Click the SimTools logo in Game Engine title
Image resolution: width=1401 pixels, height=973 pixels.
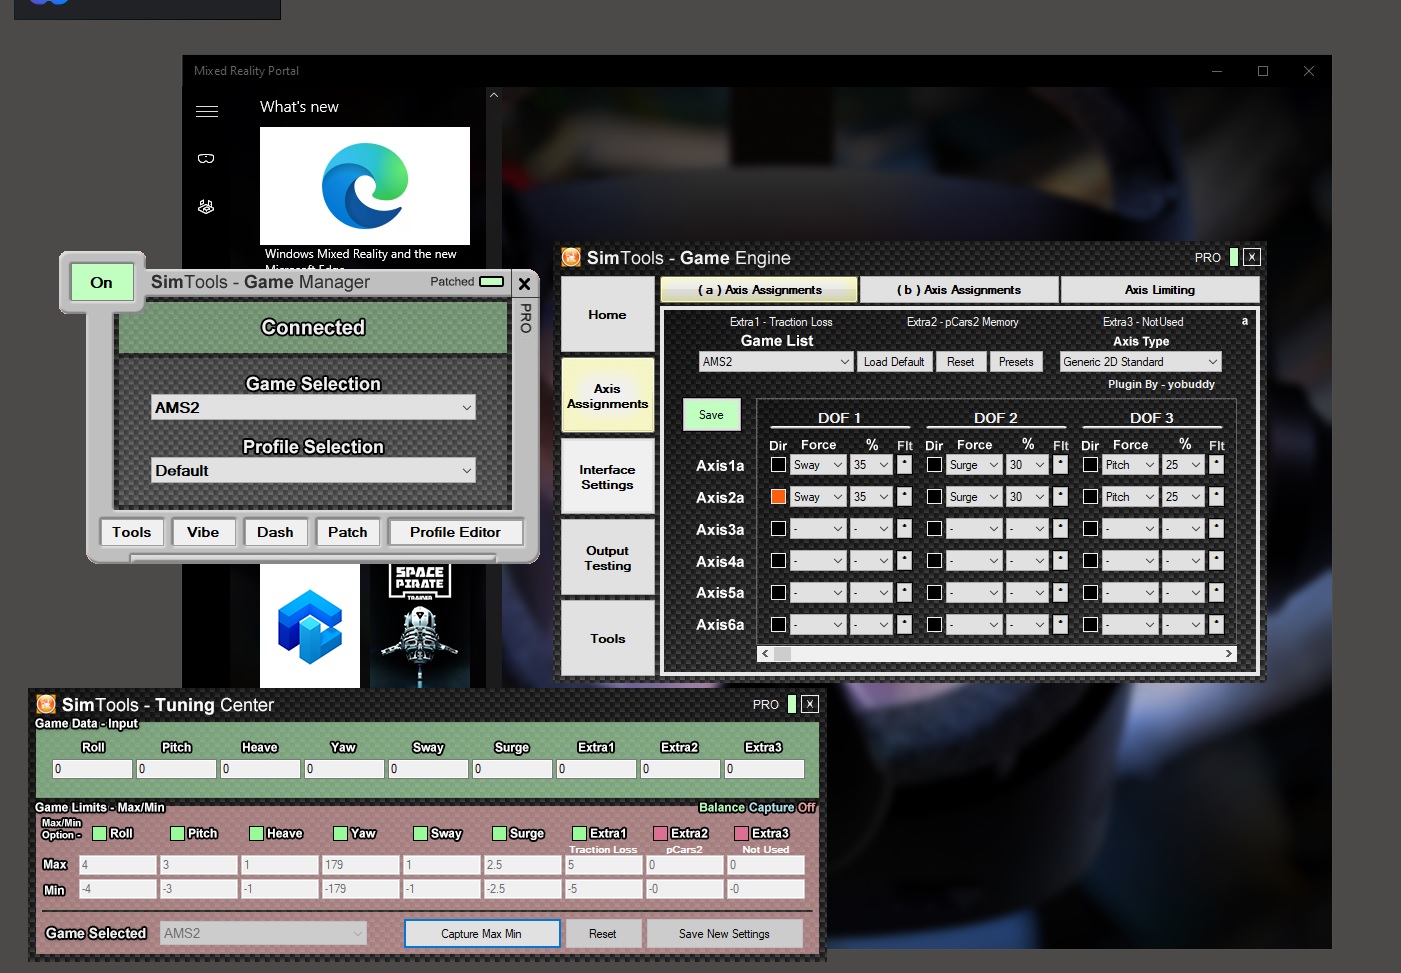click(x=571, y=257)
